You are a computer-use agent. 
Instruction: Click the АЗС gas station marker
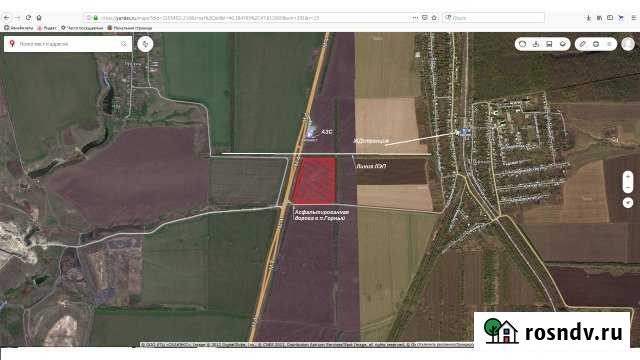tap(311, 132)
